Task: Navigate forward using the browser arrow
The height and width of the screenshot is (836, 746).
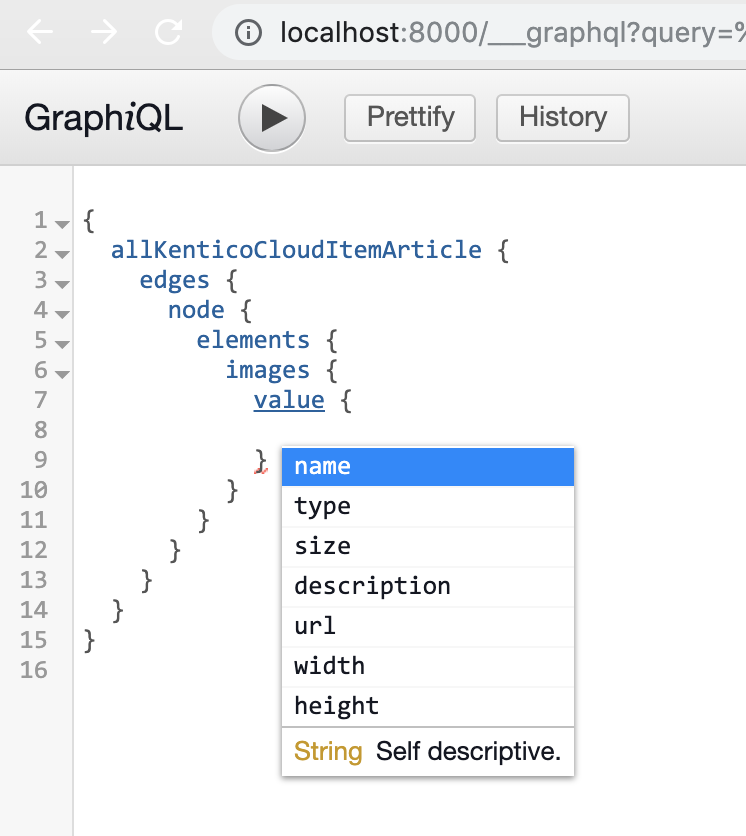Action: [103, 32]
